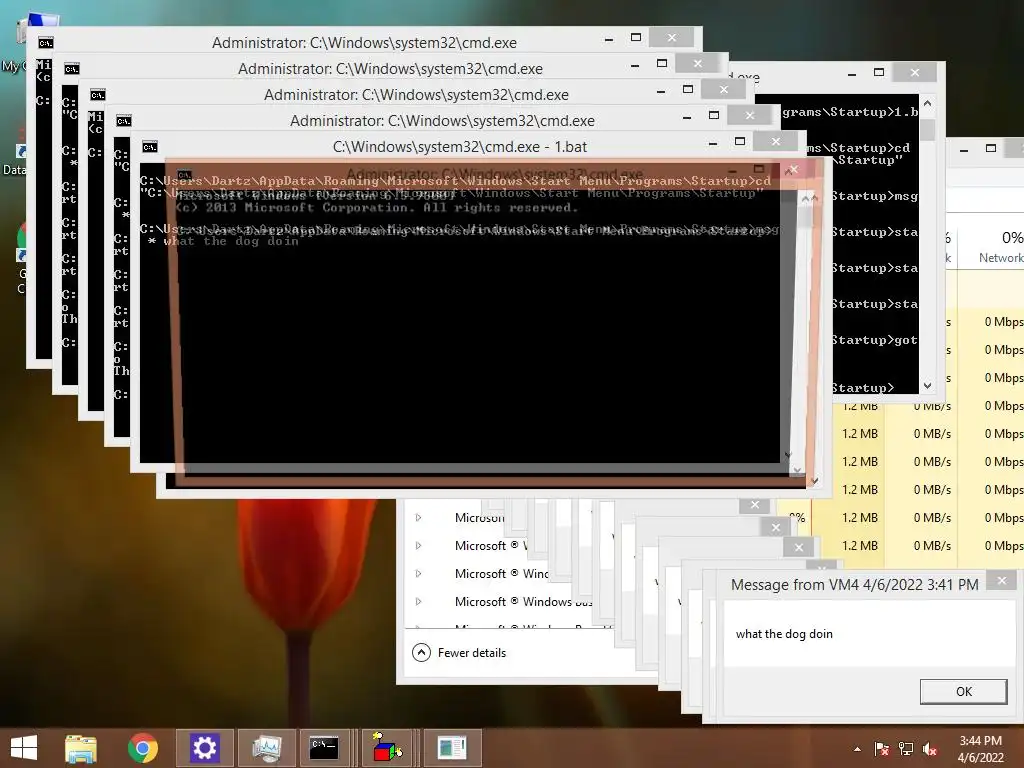Viewport: 1024px width, 768px height.
Task: Switch to the monitor-graph taskbar icon
Action: point(266,748)
